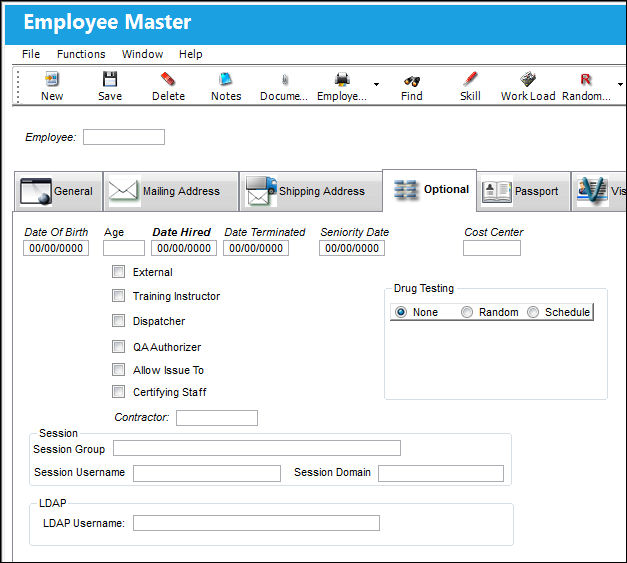Screen dimensions: 627x563
Task: Check the QA Authorizer box
Action: [118, 346]
